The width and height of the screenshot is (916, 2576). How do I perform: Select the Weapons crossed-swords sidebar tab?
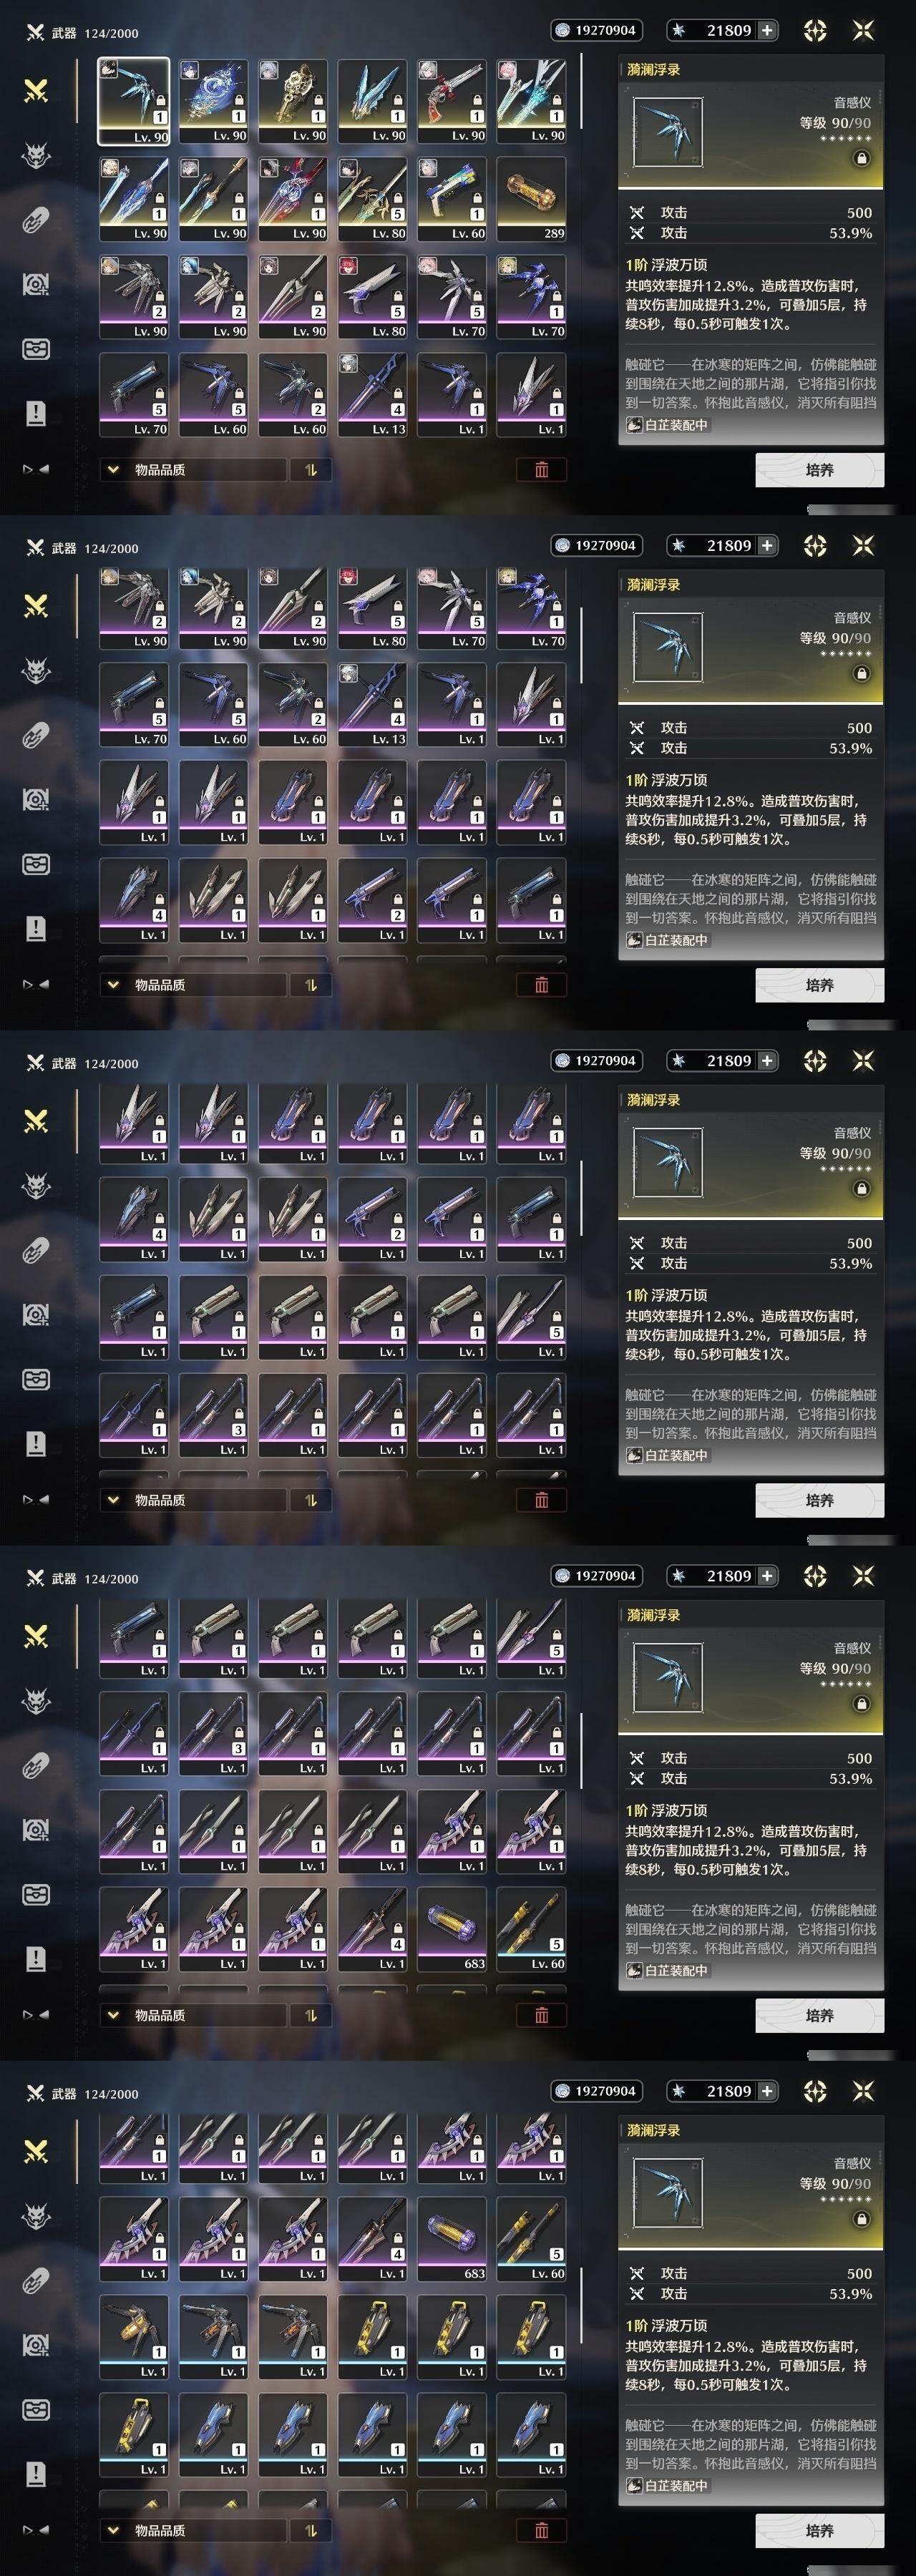point(36,92)
